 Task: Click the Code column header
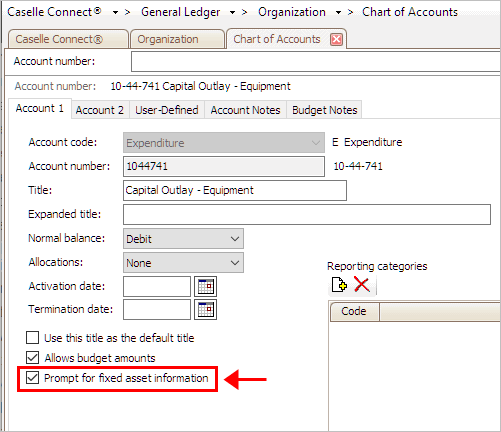click(354, 311)
